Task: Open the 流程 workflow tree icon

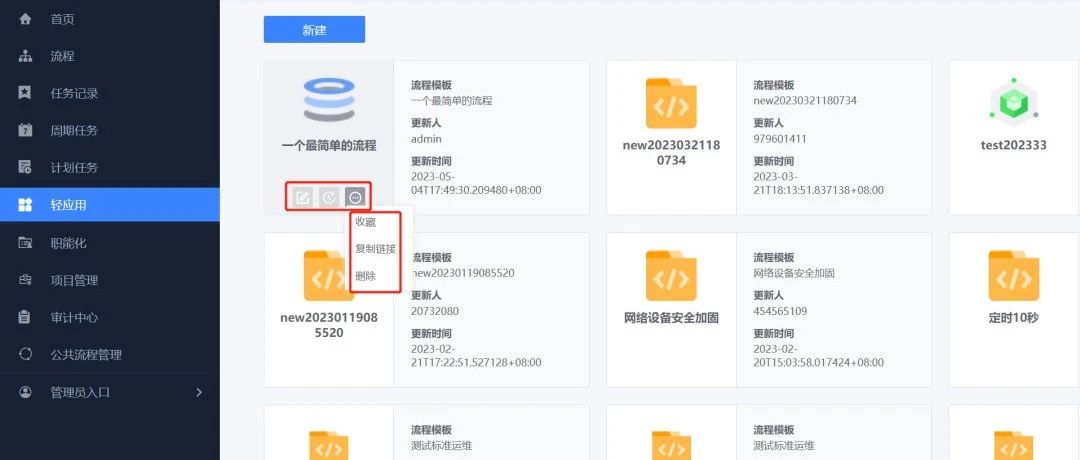Action: click(x=25, y=56)
